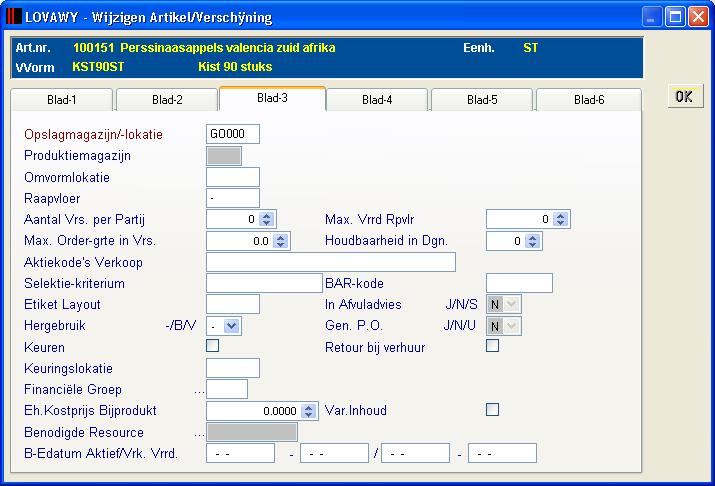The width and height of the screenshot is (715, 486).
Task: Click the Eenh. value ST
Action: [531, 48]
